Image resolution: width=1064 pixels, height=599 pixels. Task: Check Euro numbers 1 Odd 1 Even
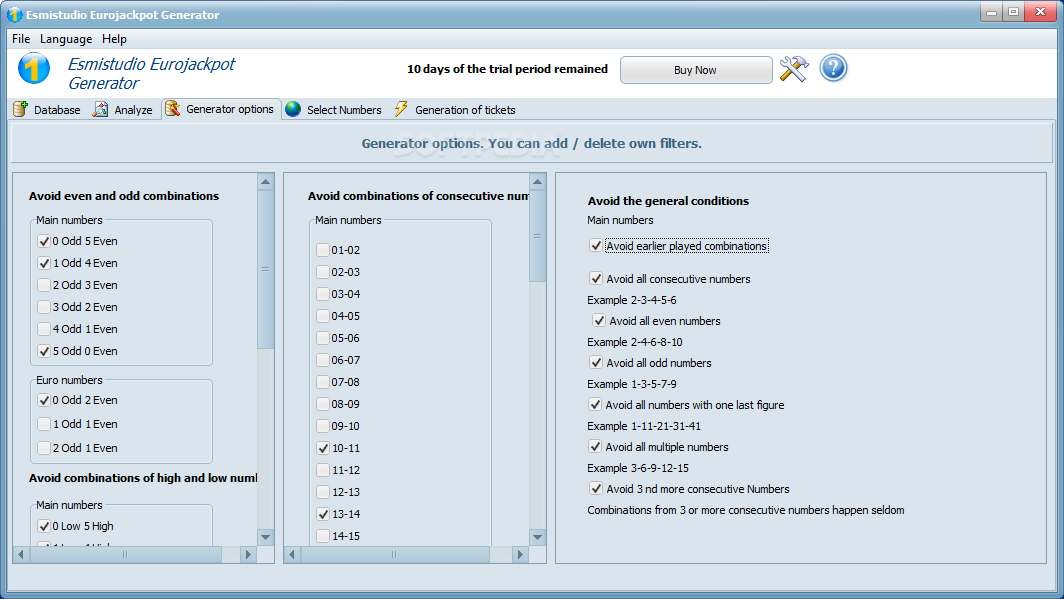[x=44, y=424]
